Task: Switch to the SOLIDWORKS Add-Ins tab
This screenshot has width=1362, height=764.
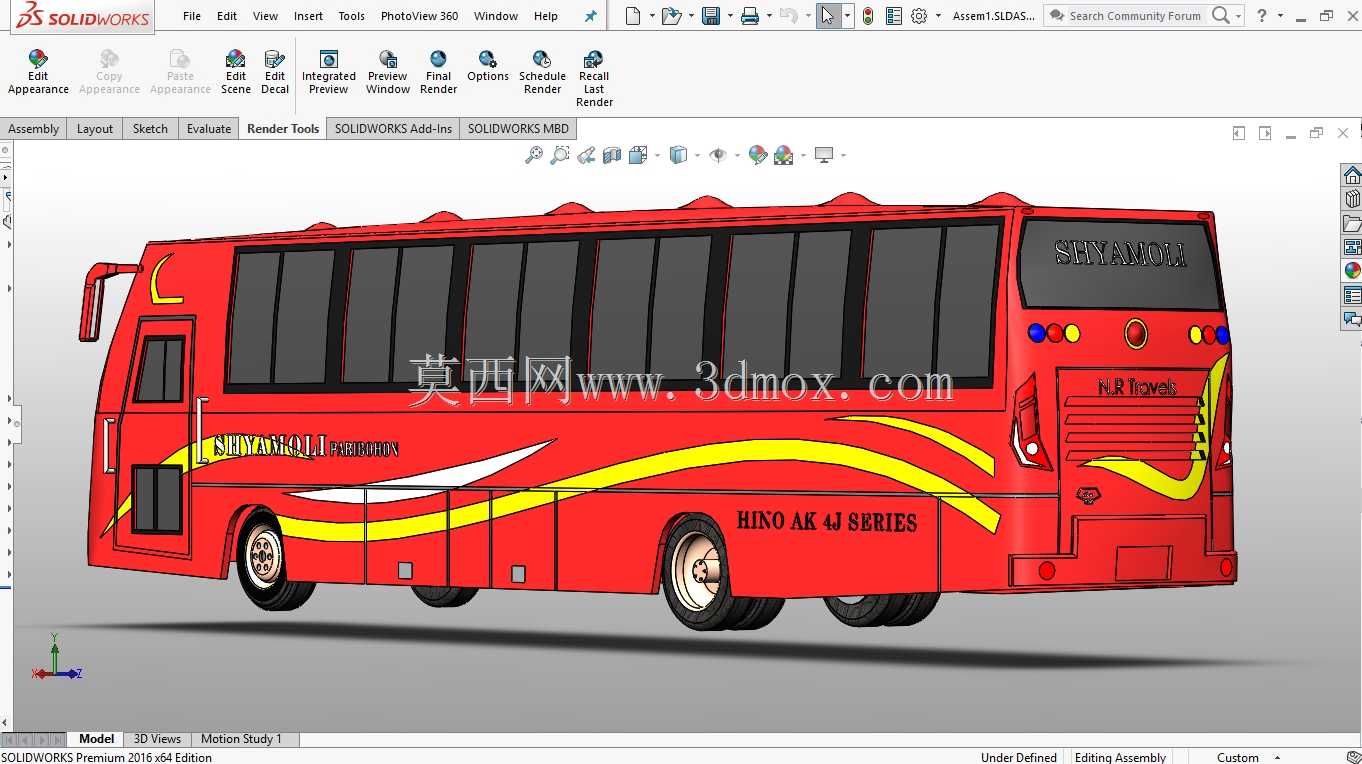Action: click(393, 128)
